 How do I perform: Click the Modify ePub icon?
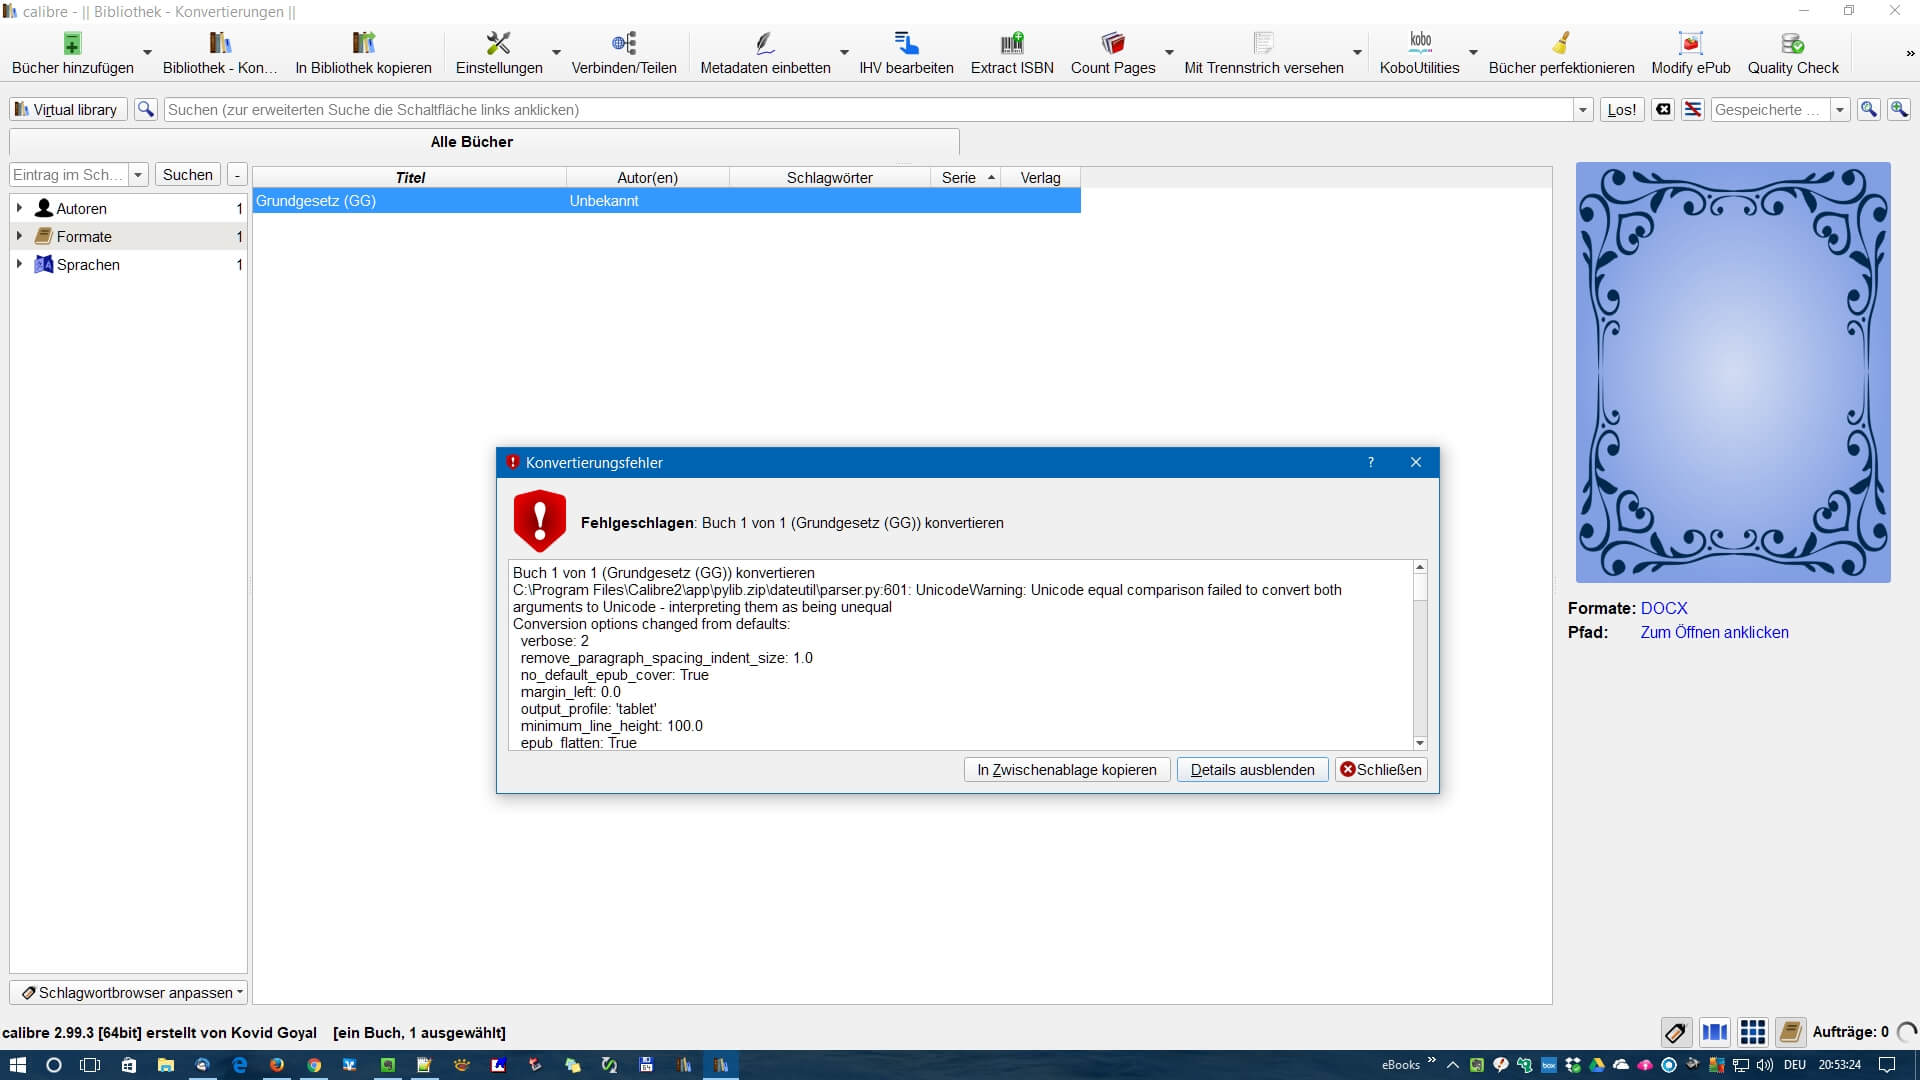coord(1690,44)
